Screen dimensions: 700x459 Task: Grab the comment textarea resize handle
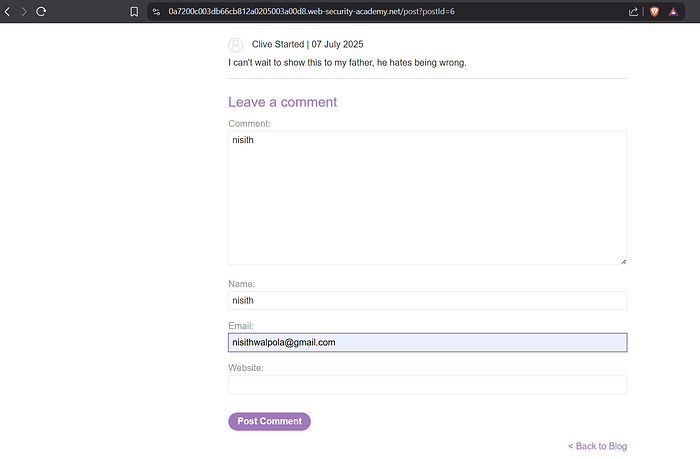623,261
